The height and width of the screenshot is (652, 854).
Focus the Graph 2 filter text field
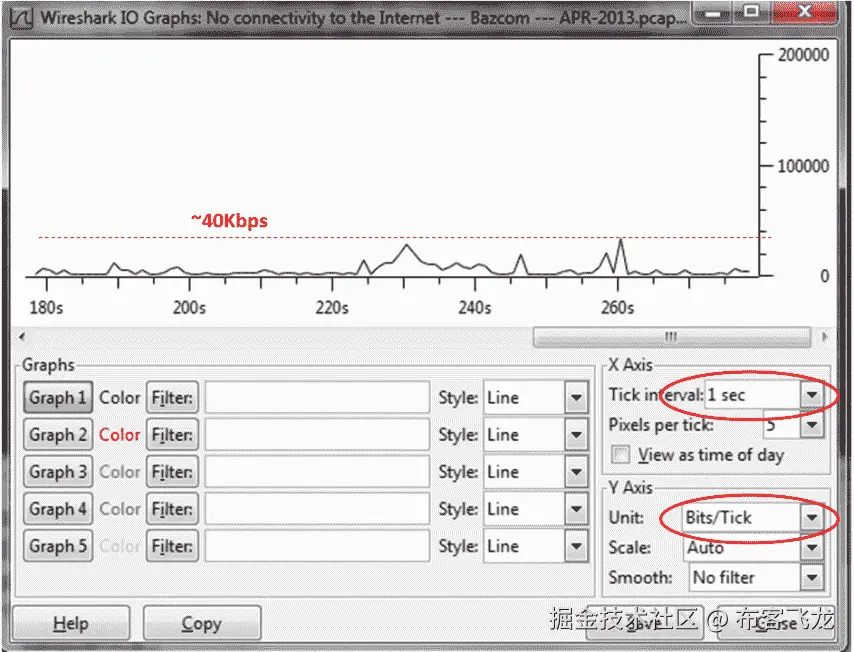click(x=317, y=435)
